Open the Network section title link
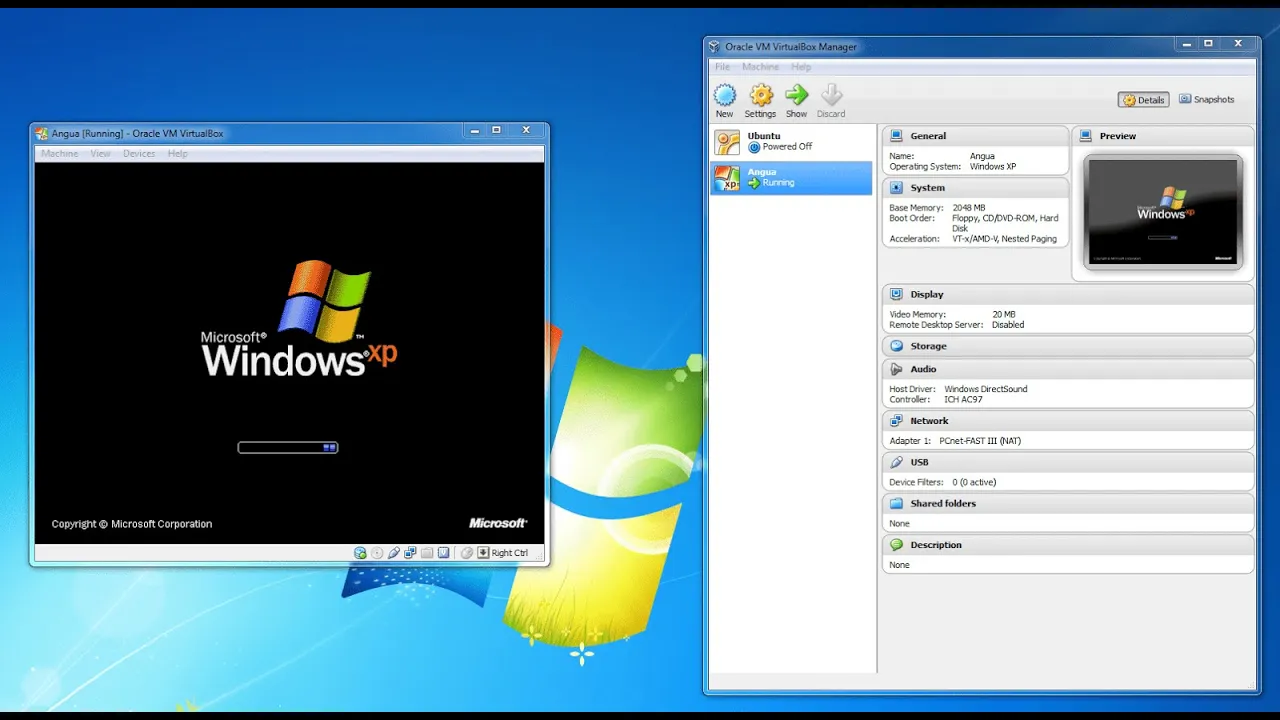 (x=929, y=421)
